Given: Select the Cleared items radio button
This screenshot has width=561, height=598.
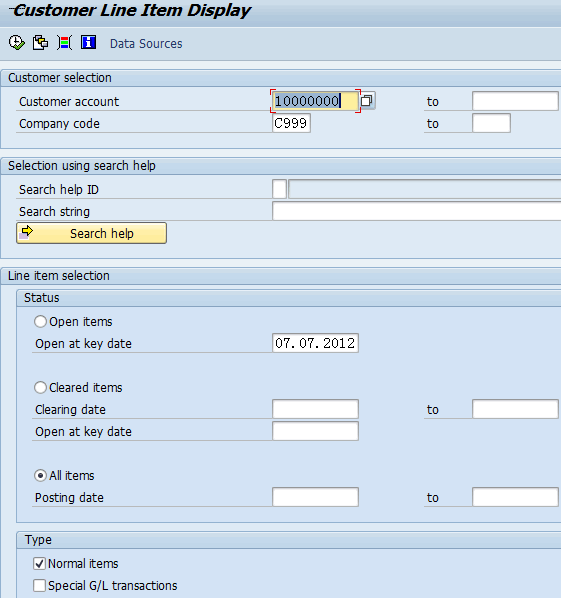Looking at the screenshot, I should pyautogui.click(x=40, y=387).
